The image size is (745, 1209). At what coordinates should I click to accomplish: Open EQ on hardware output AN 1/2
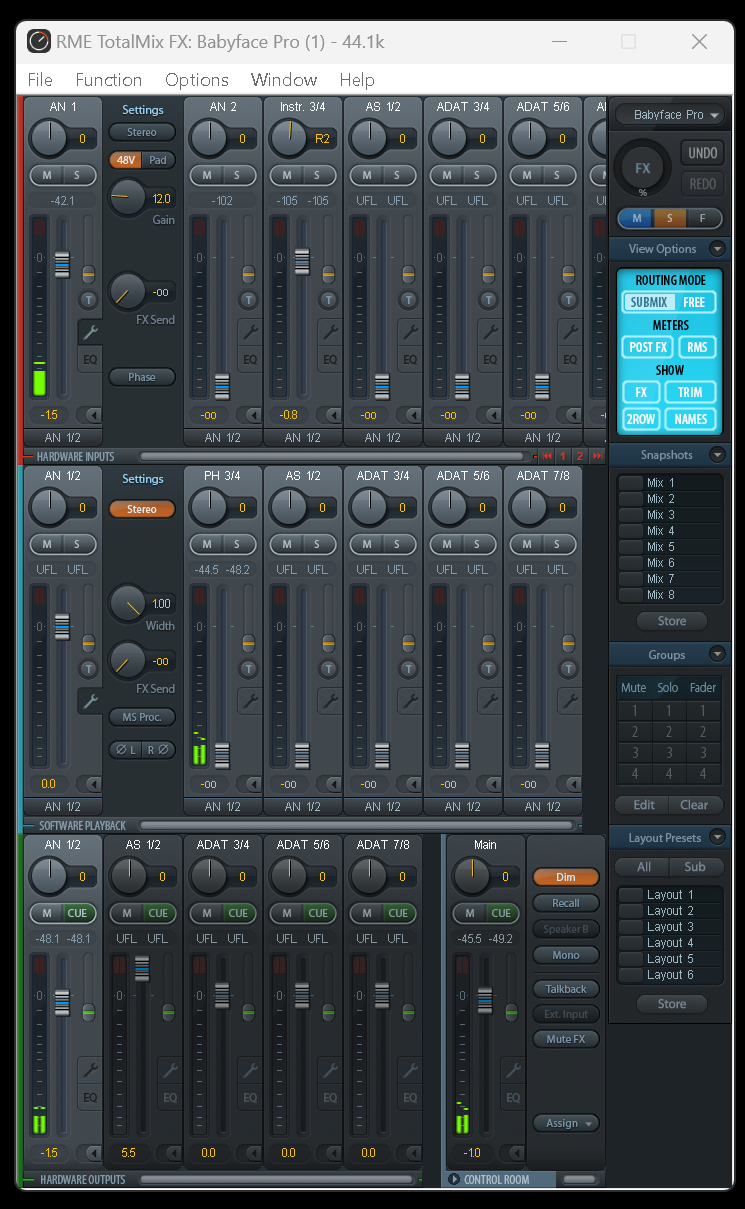tap(90, 1097)
